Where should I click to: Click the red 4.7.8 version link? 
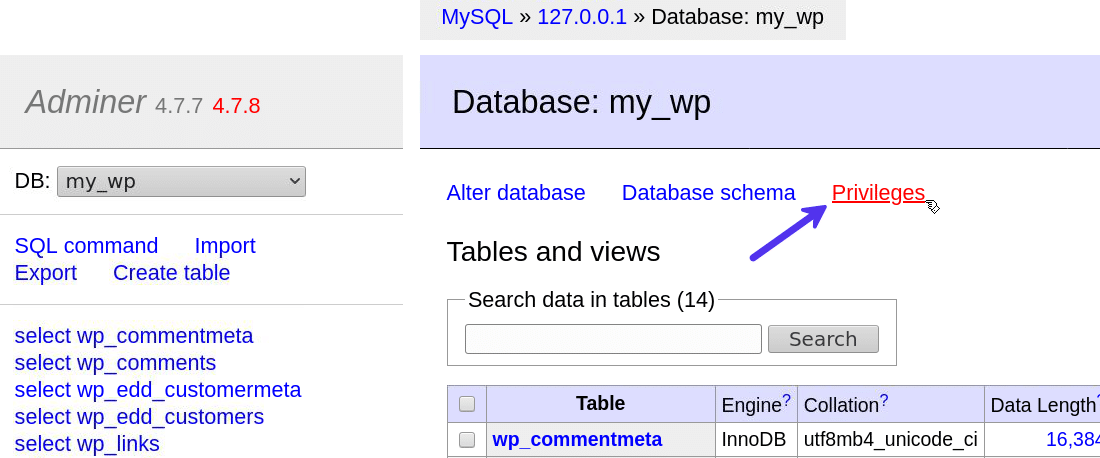click(236, 105)
